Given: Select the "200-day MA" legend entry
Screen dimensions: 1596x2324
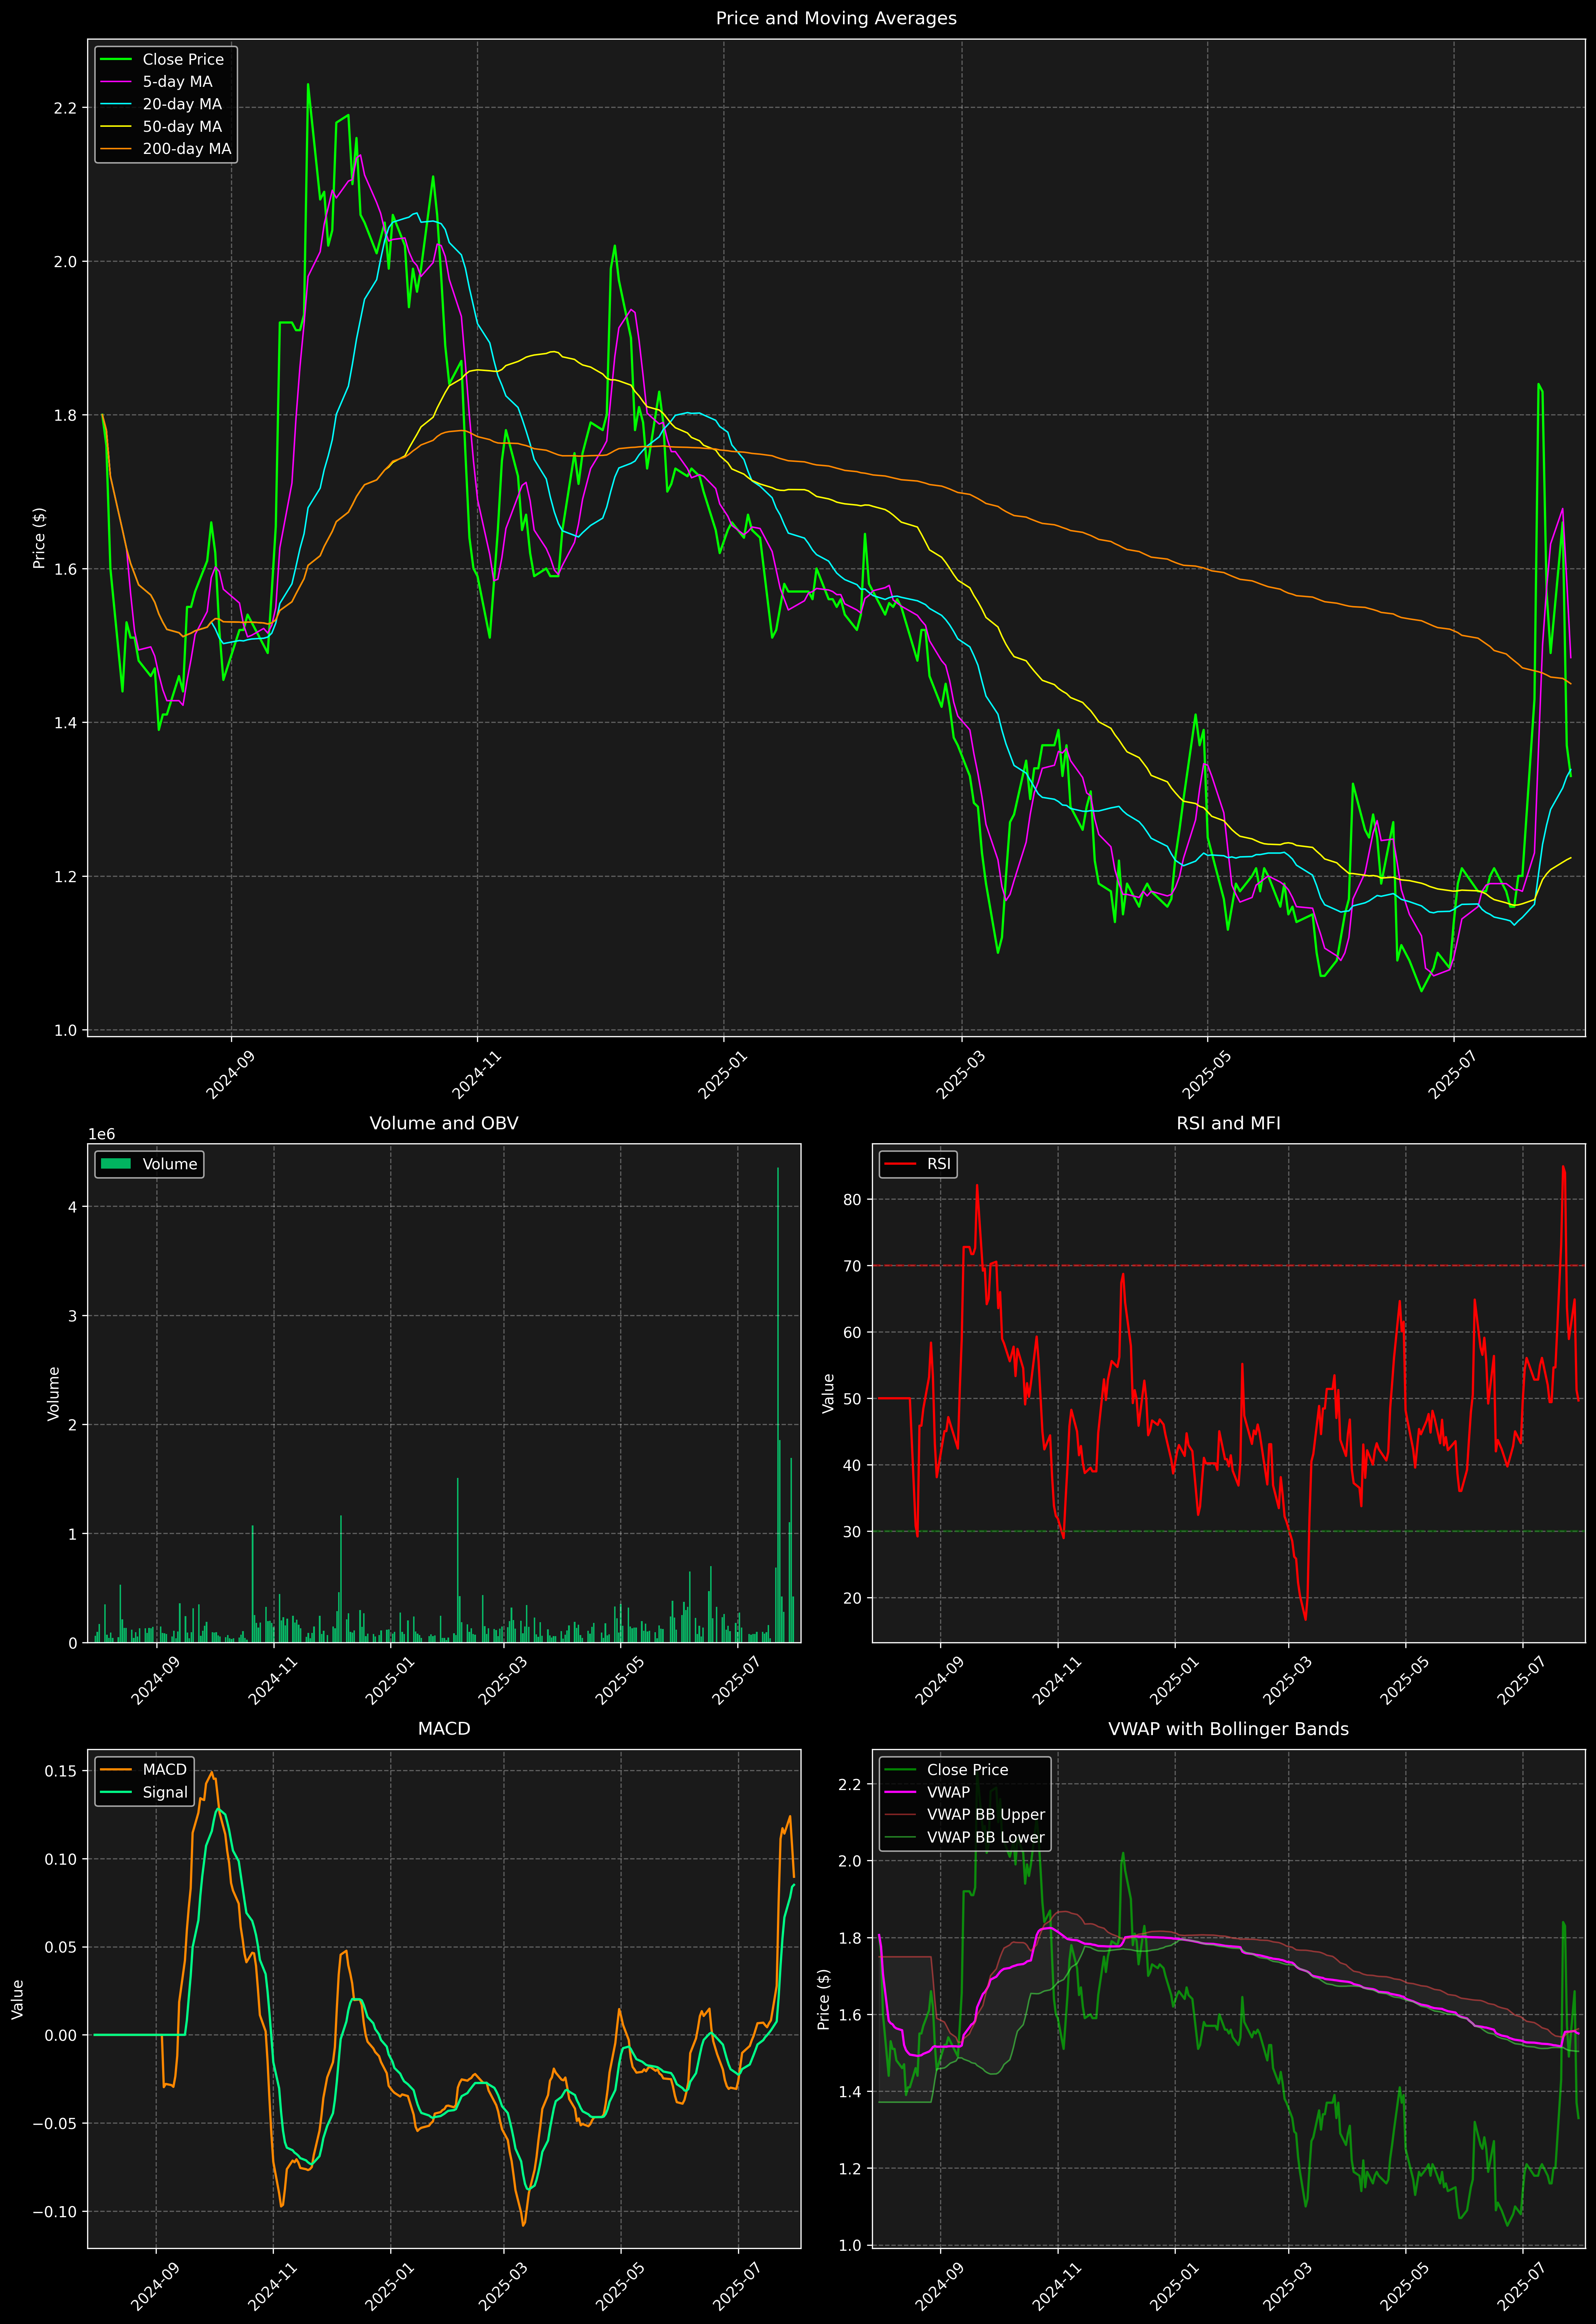Looking at the screenshot, I should pos(186,149).
